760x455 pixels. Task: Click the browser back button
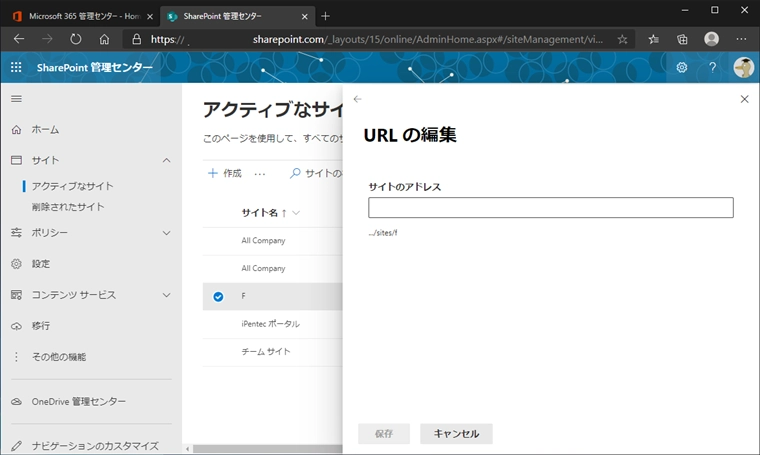click(19, 39)
